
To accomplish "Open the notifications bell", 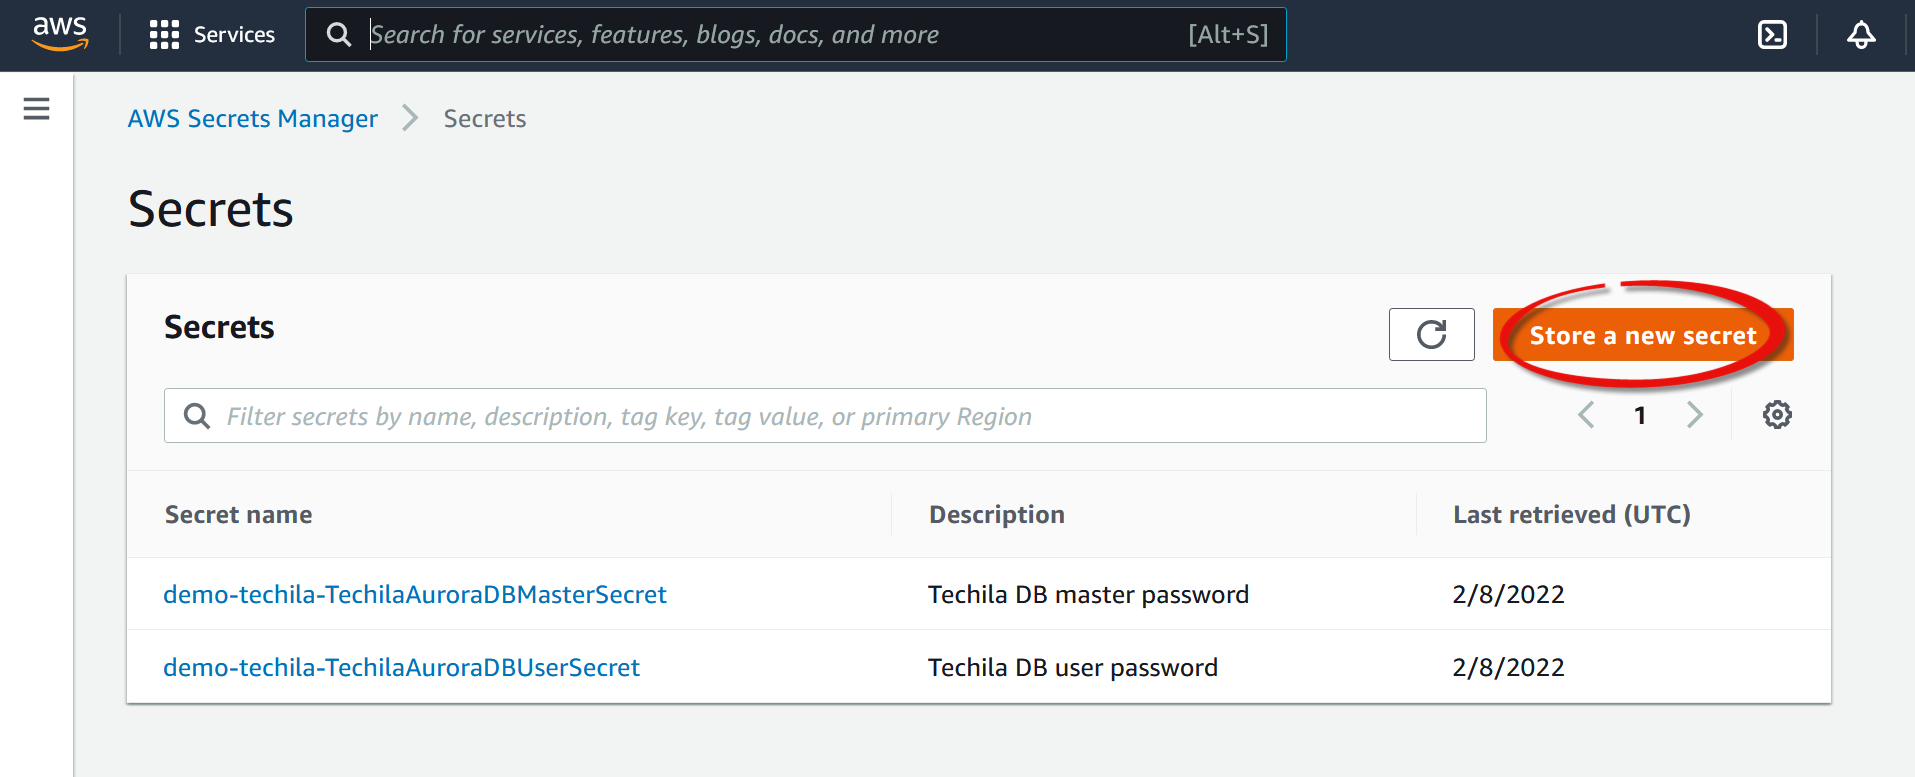I will pos(1860,35).
